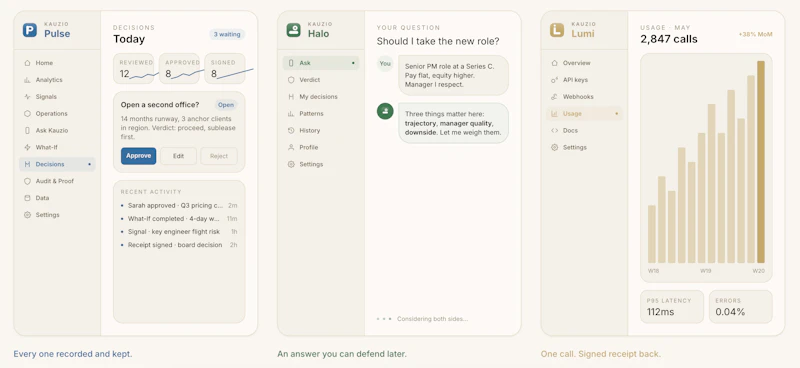Click the tallest dark gold usage bar
Screen dimensions: 800x368
(x=761, y=162)
